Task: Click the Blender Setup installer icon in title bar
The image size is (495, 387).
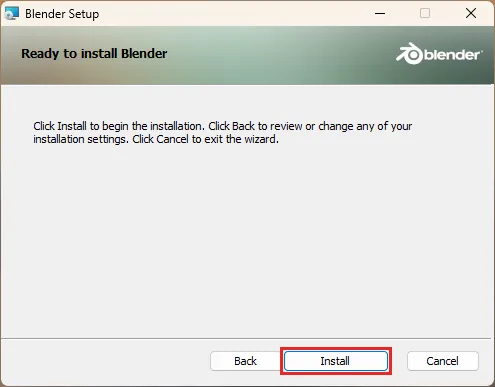Action: 12,14
